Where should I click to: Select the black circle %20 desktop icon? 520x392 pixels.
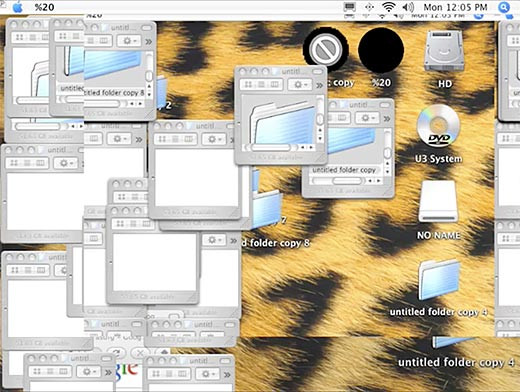[381, 57]
